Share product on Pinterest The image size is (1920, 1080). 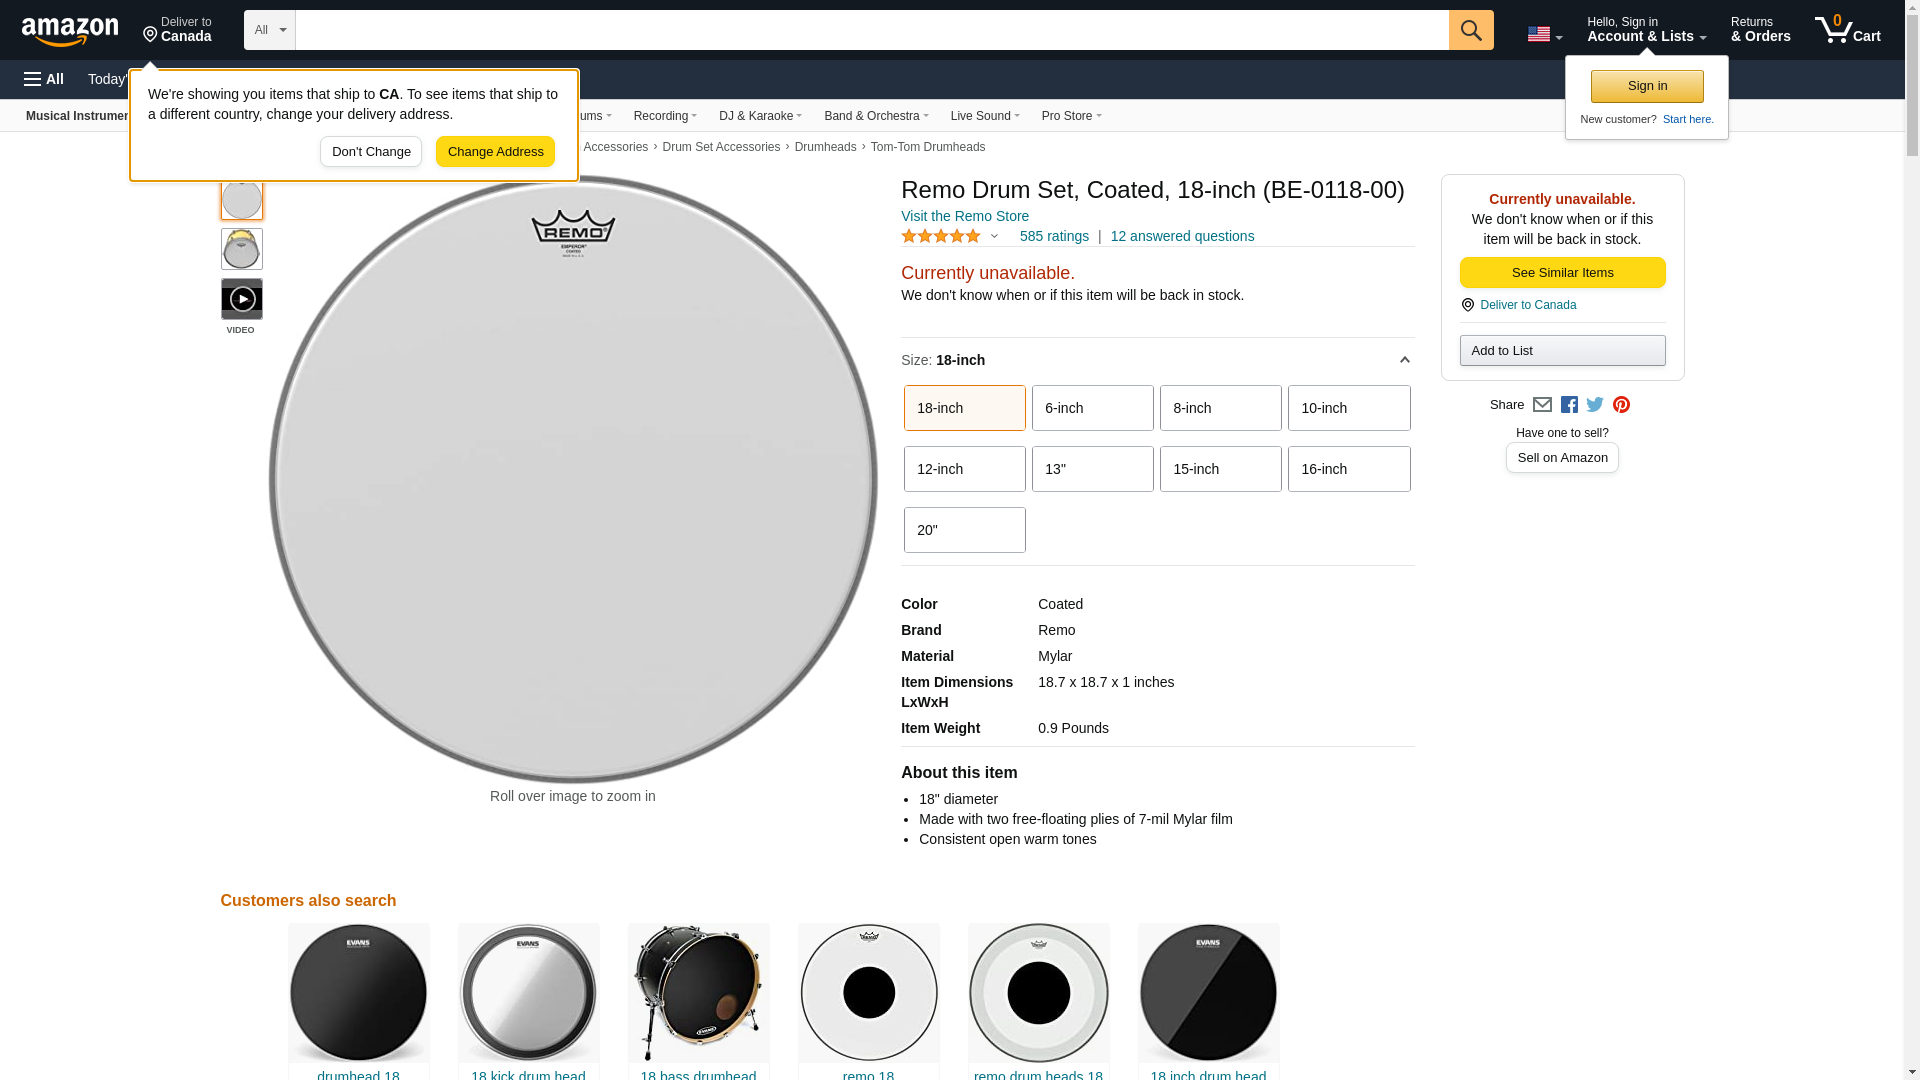pyautogui.click(x=1621, y=405)
